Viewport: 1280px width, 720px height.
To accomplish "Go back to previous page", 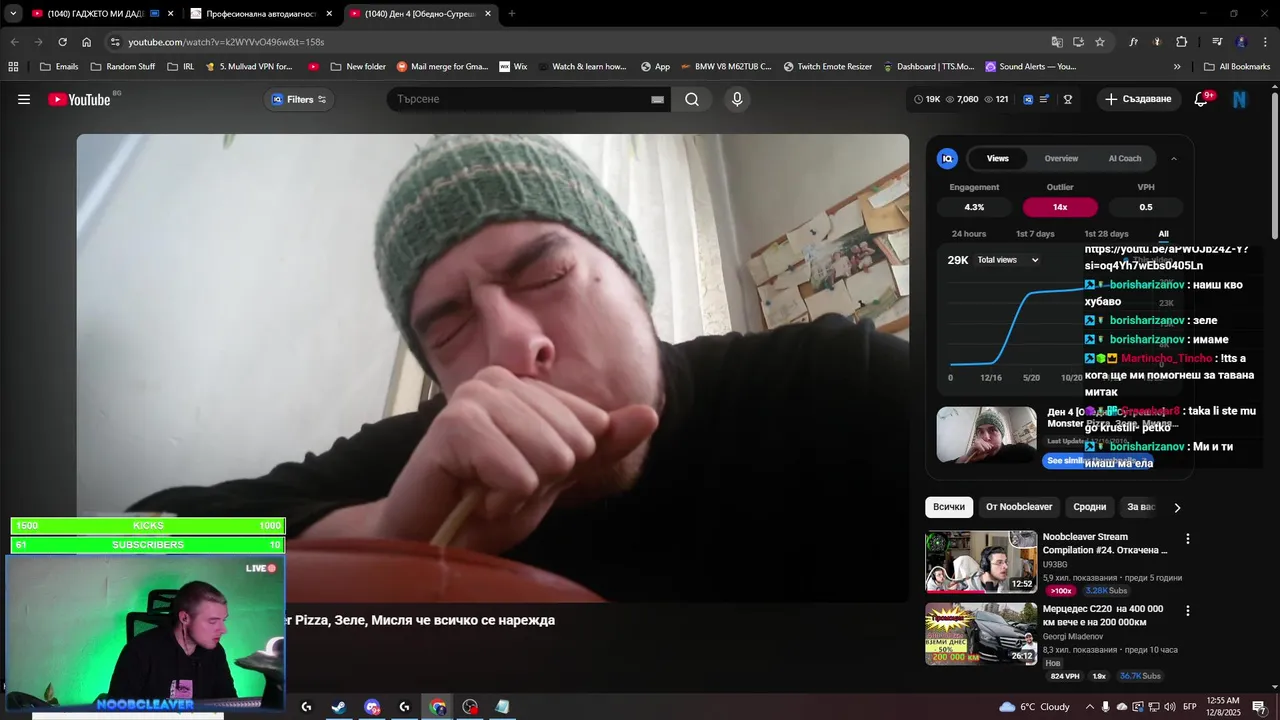I will point(14,42).
